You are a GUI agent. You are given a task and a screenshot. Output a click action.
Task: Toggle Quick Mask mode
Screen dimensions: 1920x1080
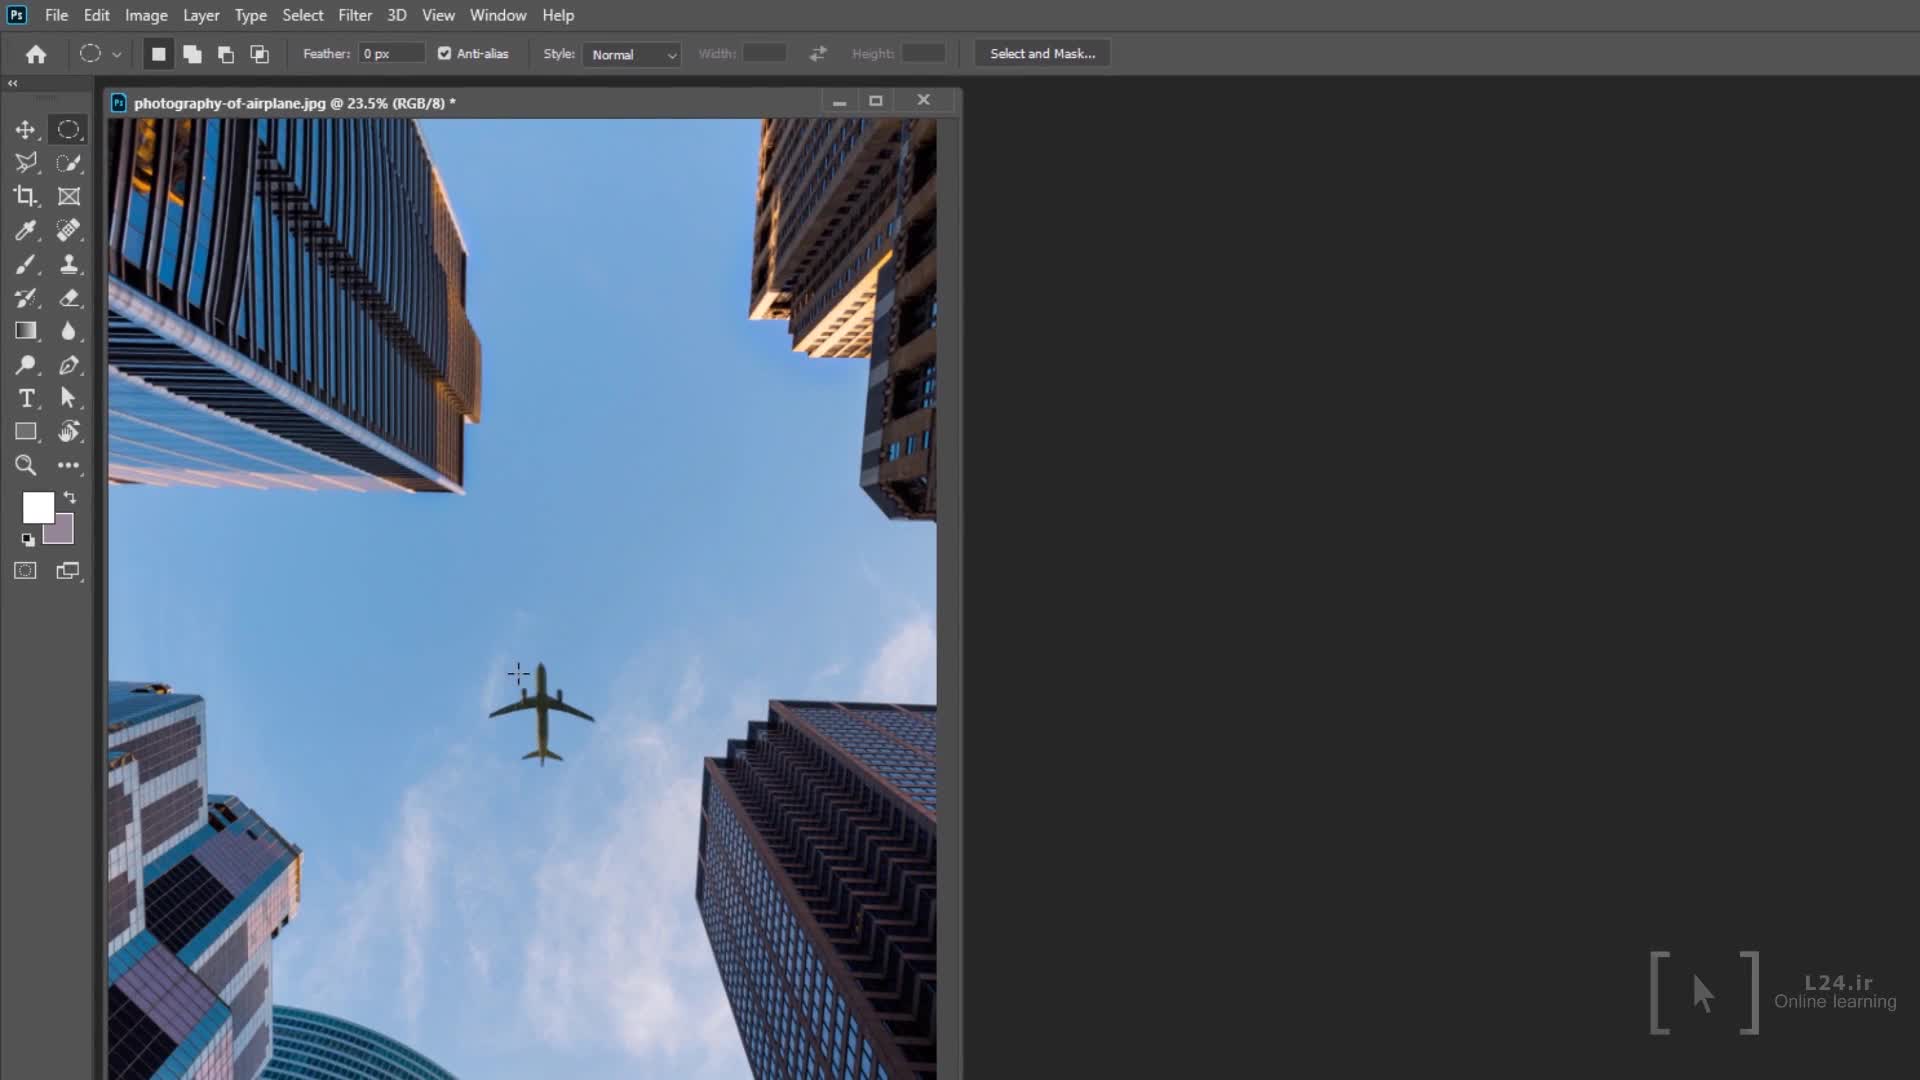25,571
